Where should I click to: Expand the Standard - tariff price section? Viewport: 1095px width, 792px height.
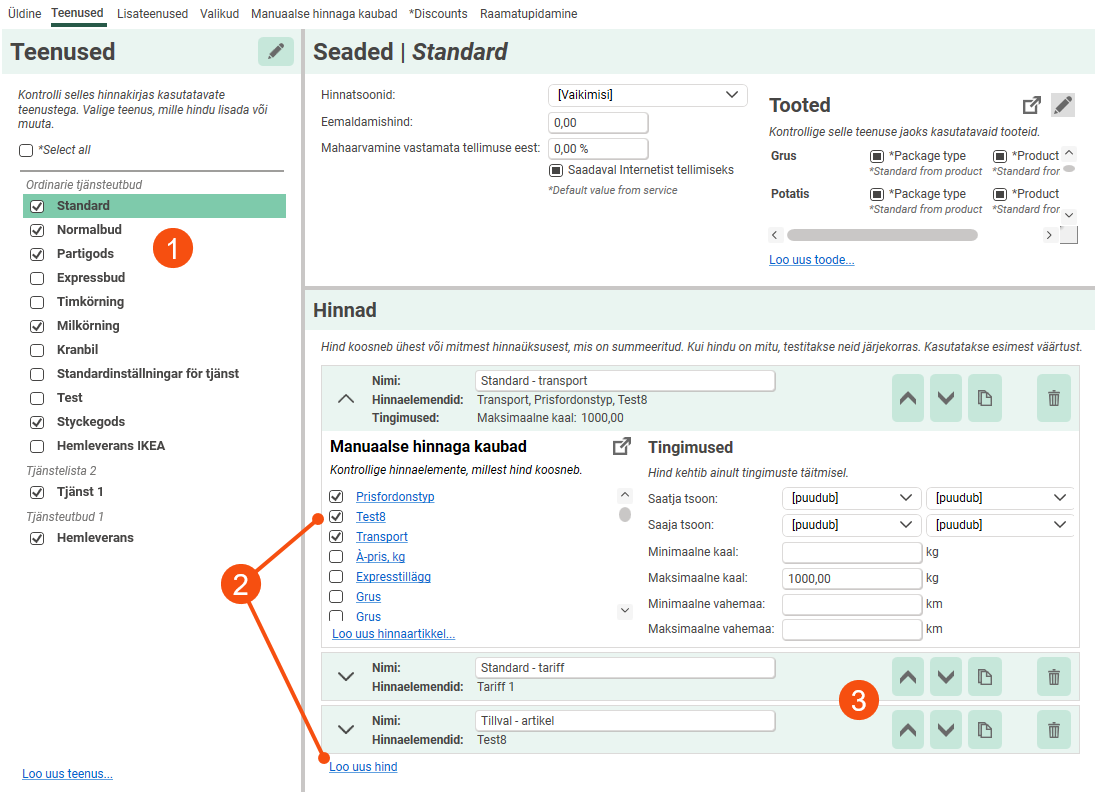(x=346, y=677)
